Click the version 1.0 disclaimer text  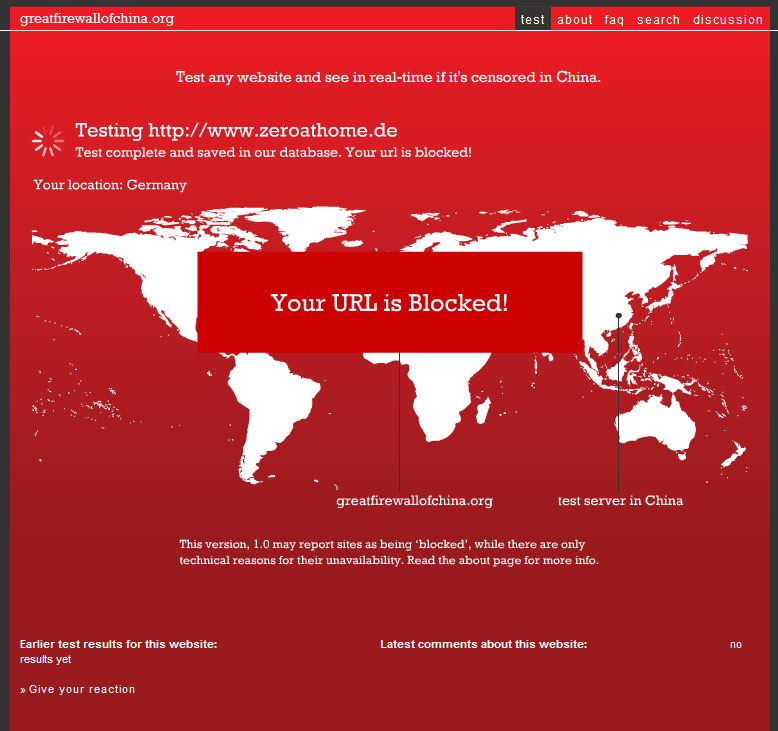(x=389, y=552)
